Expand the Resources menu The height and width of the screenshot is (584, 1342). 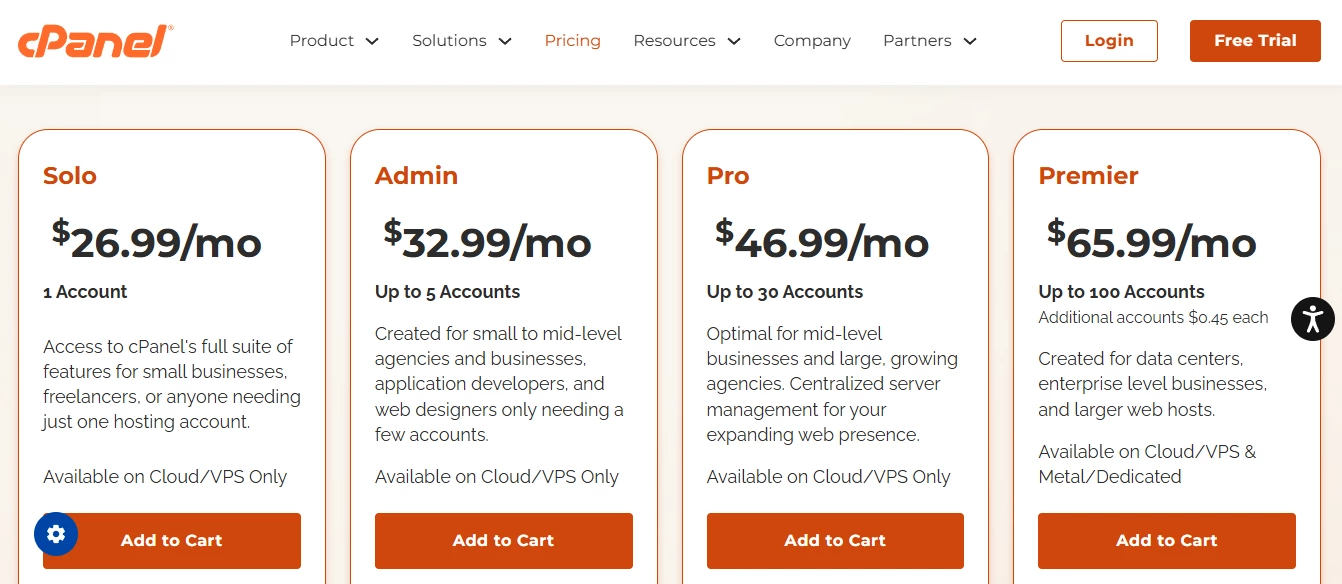point(686,41)
